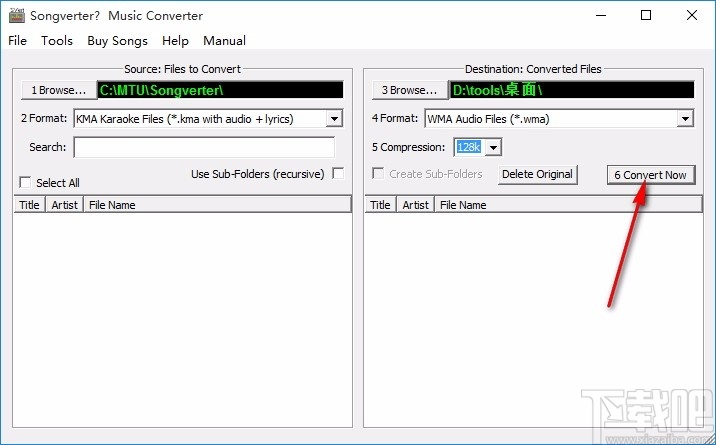Screen dimensions: 716x445
Task: Click into the Search input field
Action: (204, 147)
